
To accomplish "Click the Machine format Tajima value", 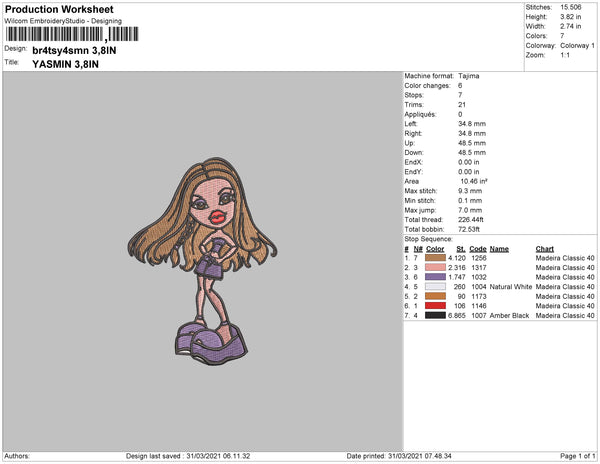I will [x=469, y=76].
